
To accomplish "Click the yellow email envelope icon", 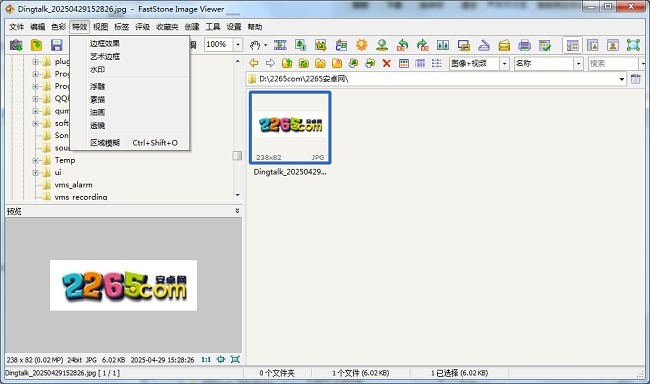I will coord(504,45).
